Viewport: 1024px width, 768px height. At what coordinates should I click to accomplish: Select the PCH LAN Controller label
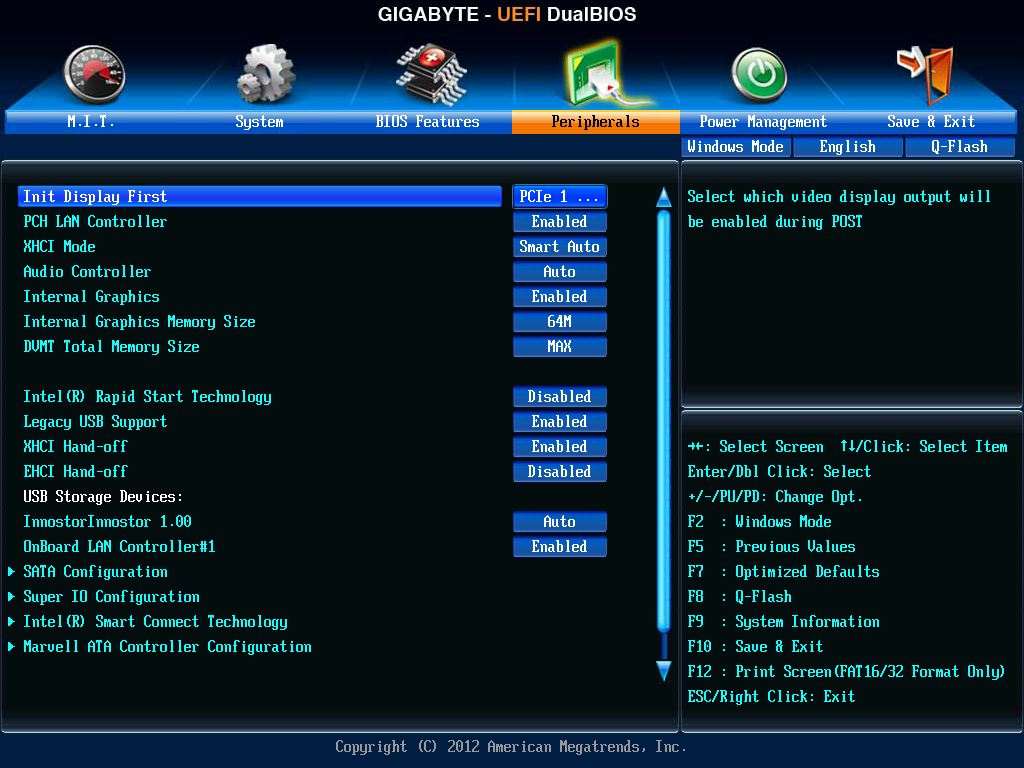[95, 221]
